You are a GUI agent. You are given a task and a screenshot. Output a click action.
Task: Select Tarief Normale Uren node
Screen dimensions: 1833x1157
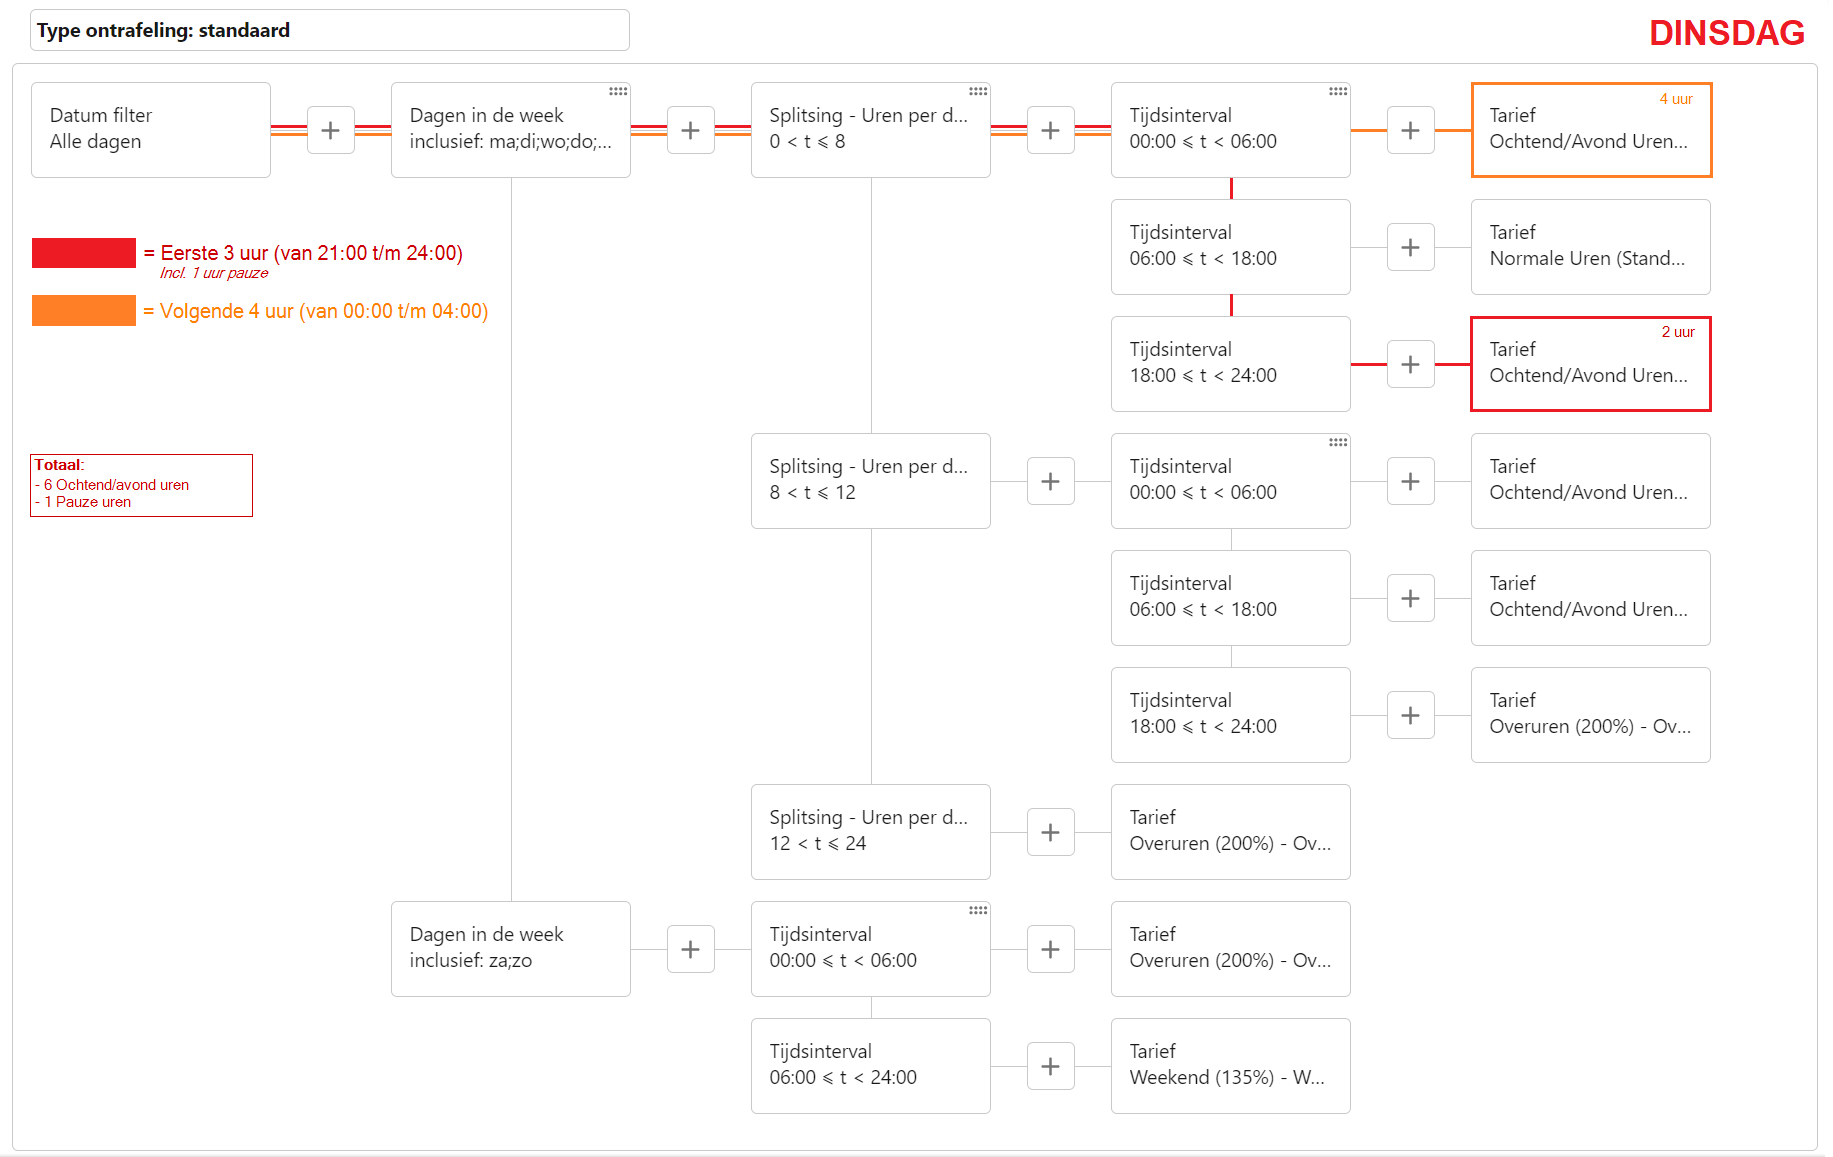pos(1590,247)
